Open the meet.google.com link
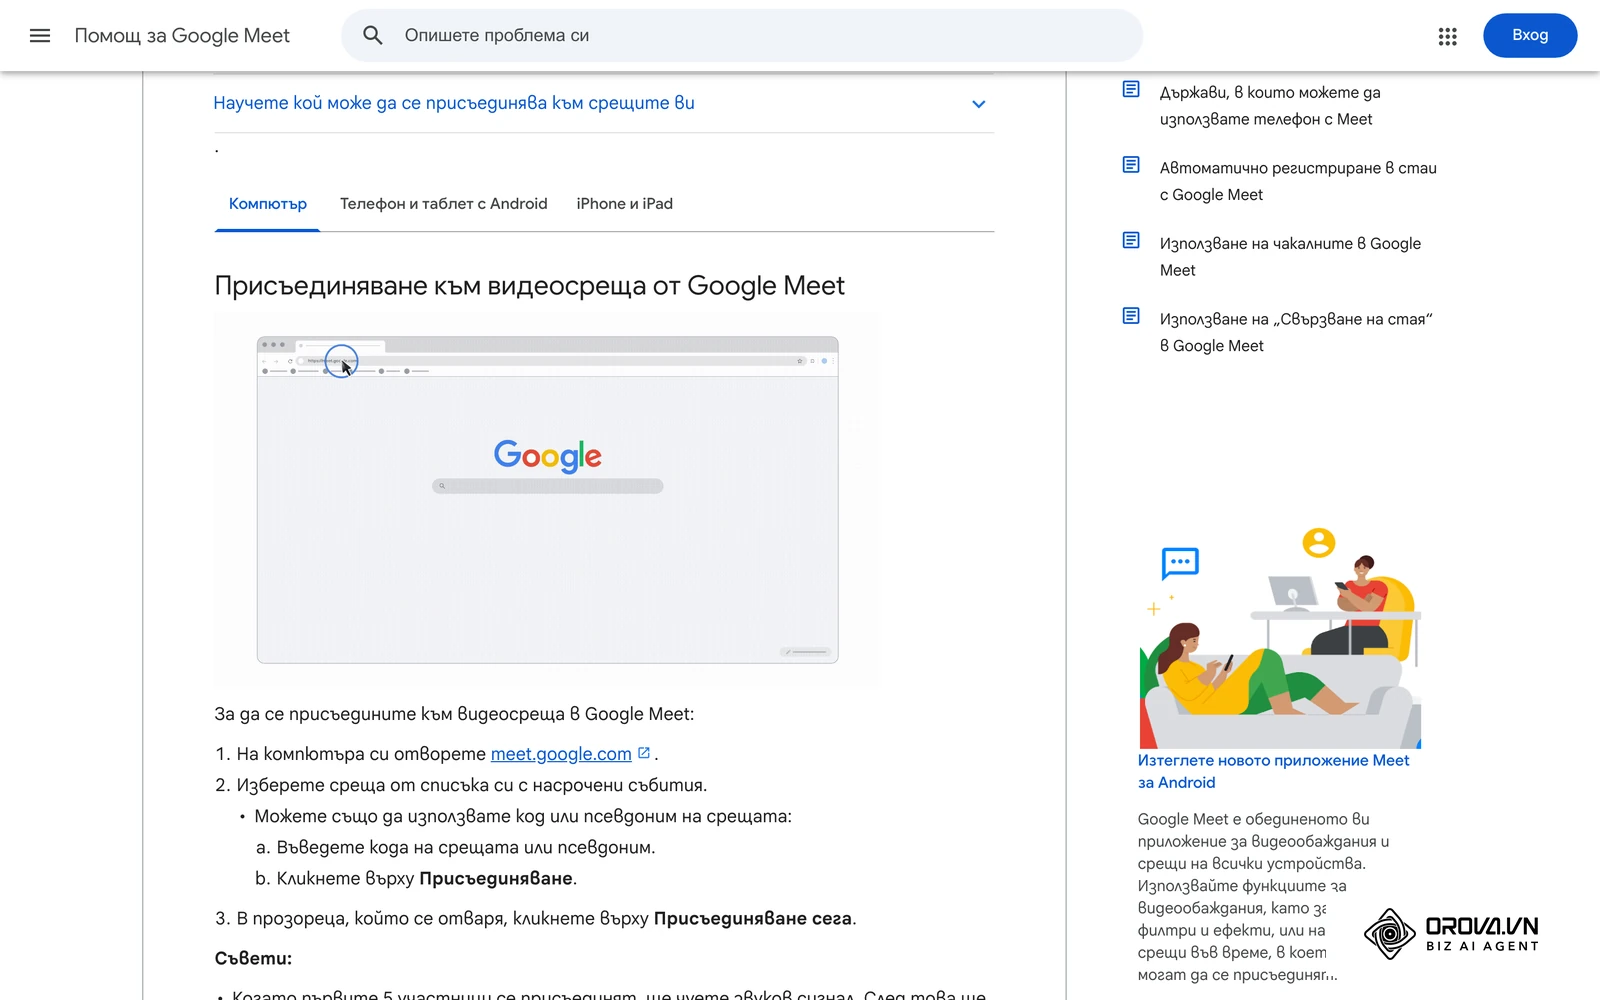Image resolution: width=1600 pixels, height=1000 pixels. 561,754
